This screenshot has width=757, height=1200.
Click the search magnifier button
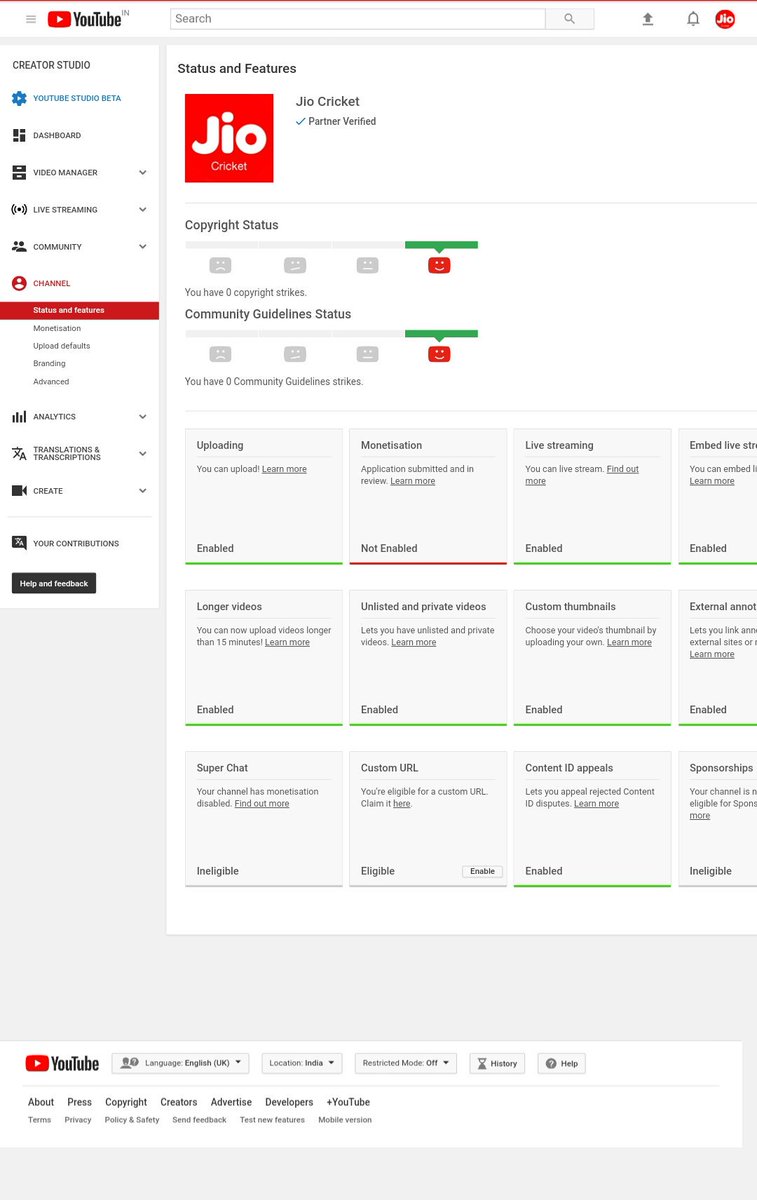[569, 19]
